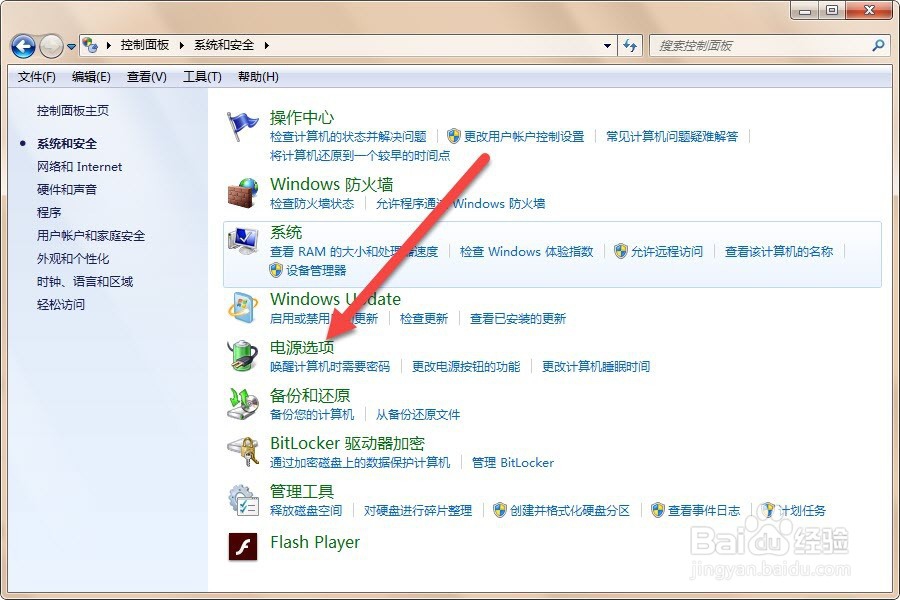Open the address bar history dropdown
Screen dimensions: 900x600
pos(607,45)
